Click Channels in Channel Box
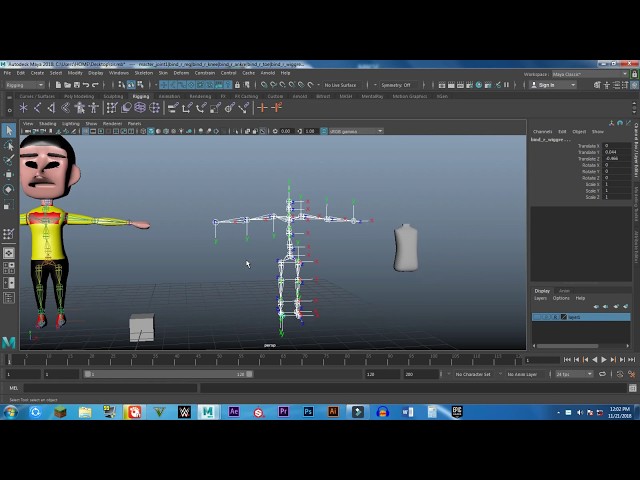Viewport: 640px width, 480px height. [542, 131]
